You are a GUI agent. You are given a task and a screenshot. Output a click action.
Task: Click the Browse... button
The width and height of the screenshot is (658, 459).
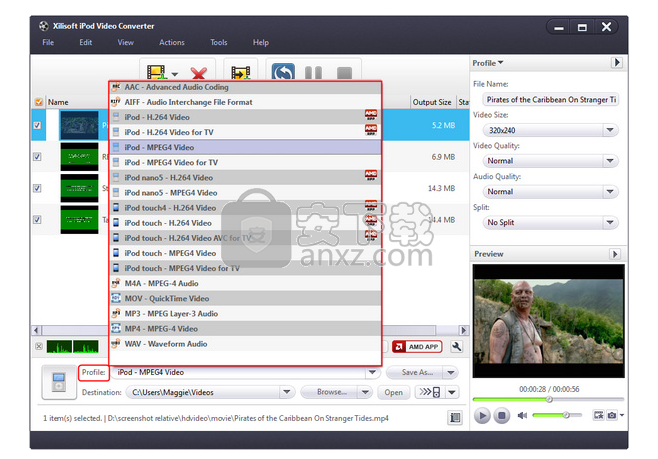[330, 392]
